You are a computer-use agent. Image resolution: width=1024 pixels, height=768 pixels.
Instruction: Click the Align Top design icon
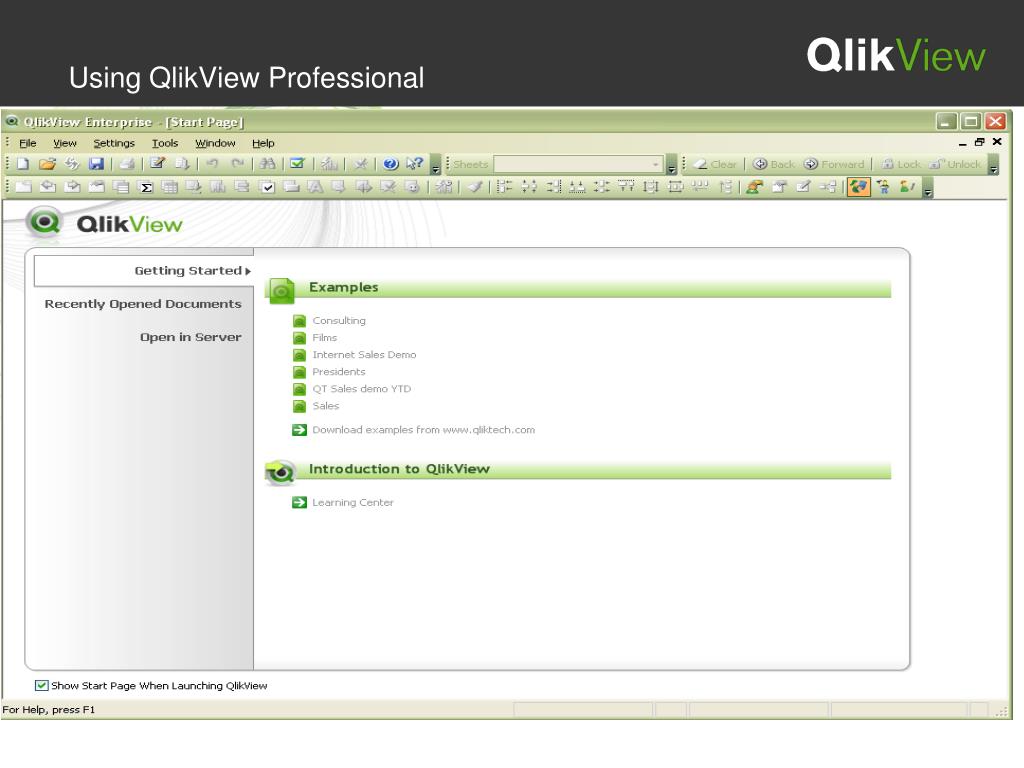pyautogui.click(x=626, y=187)
